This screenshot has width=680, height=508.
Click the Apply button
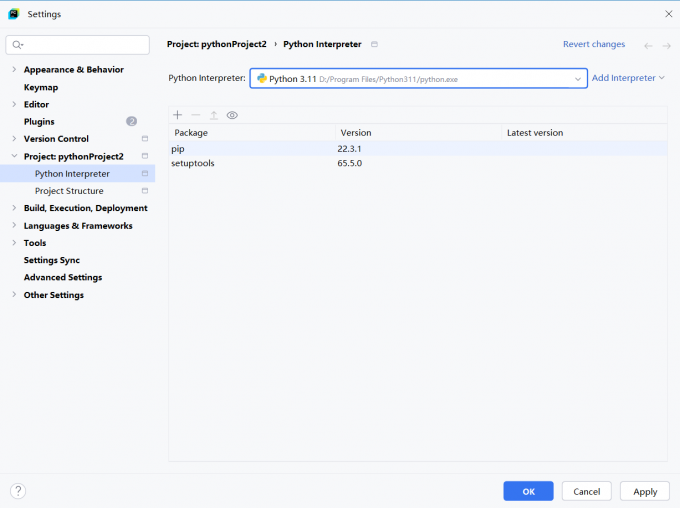coord(645,491)
